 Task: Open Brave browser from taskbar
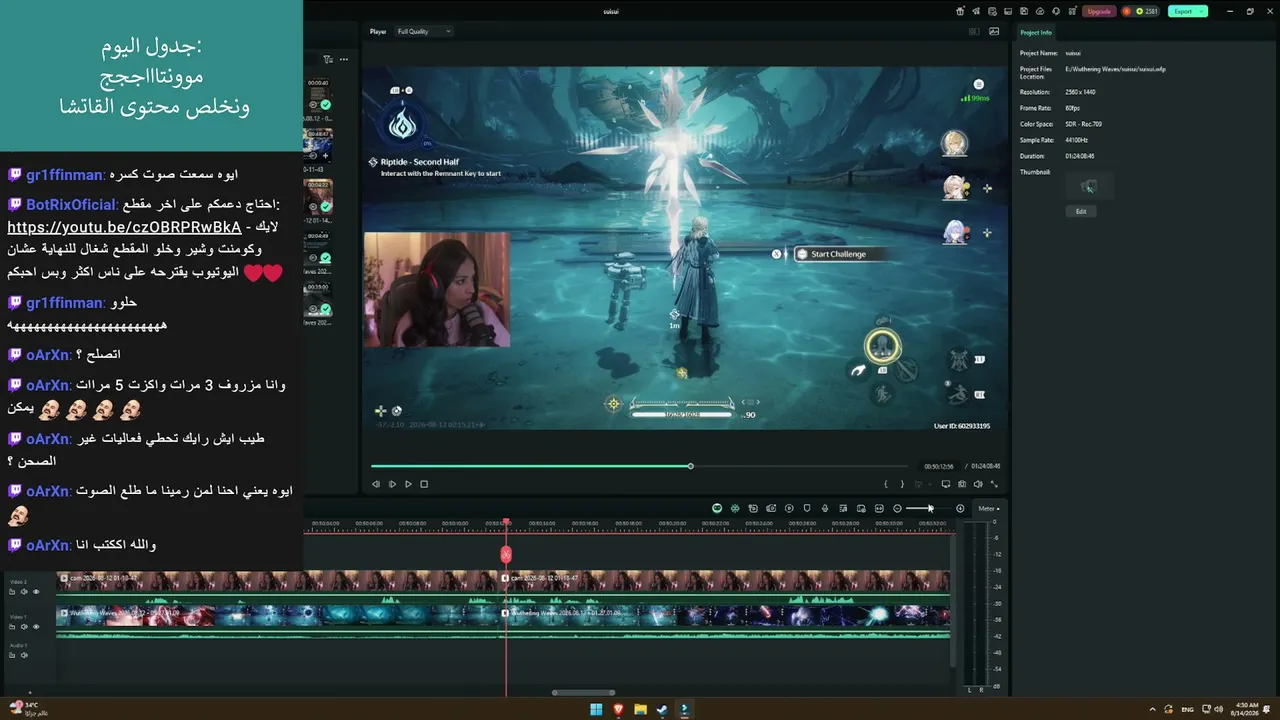coord(618,710)
